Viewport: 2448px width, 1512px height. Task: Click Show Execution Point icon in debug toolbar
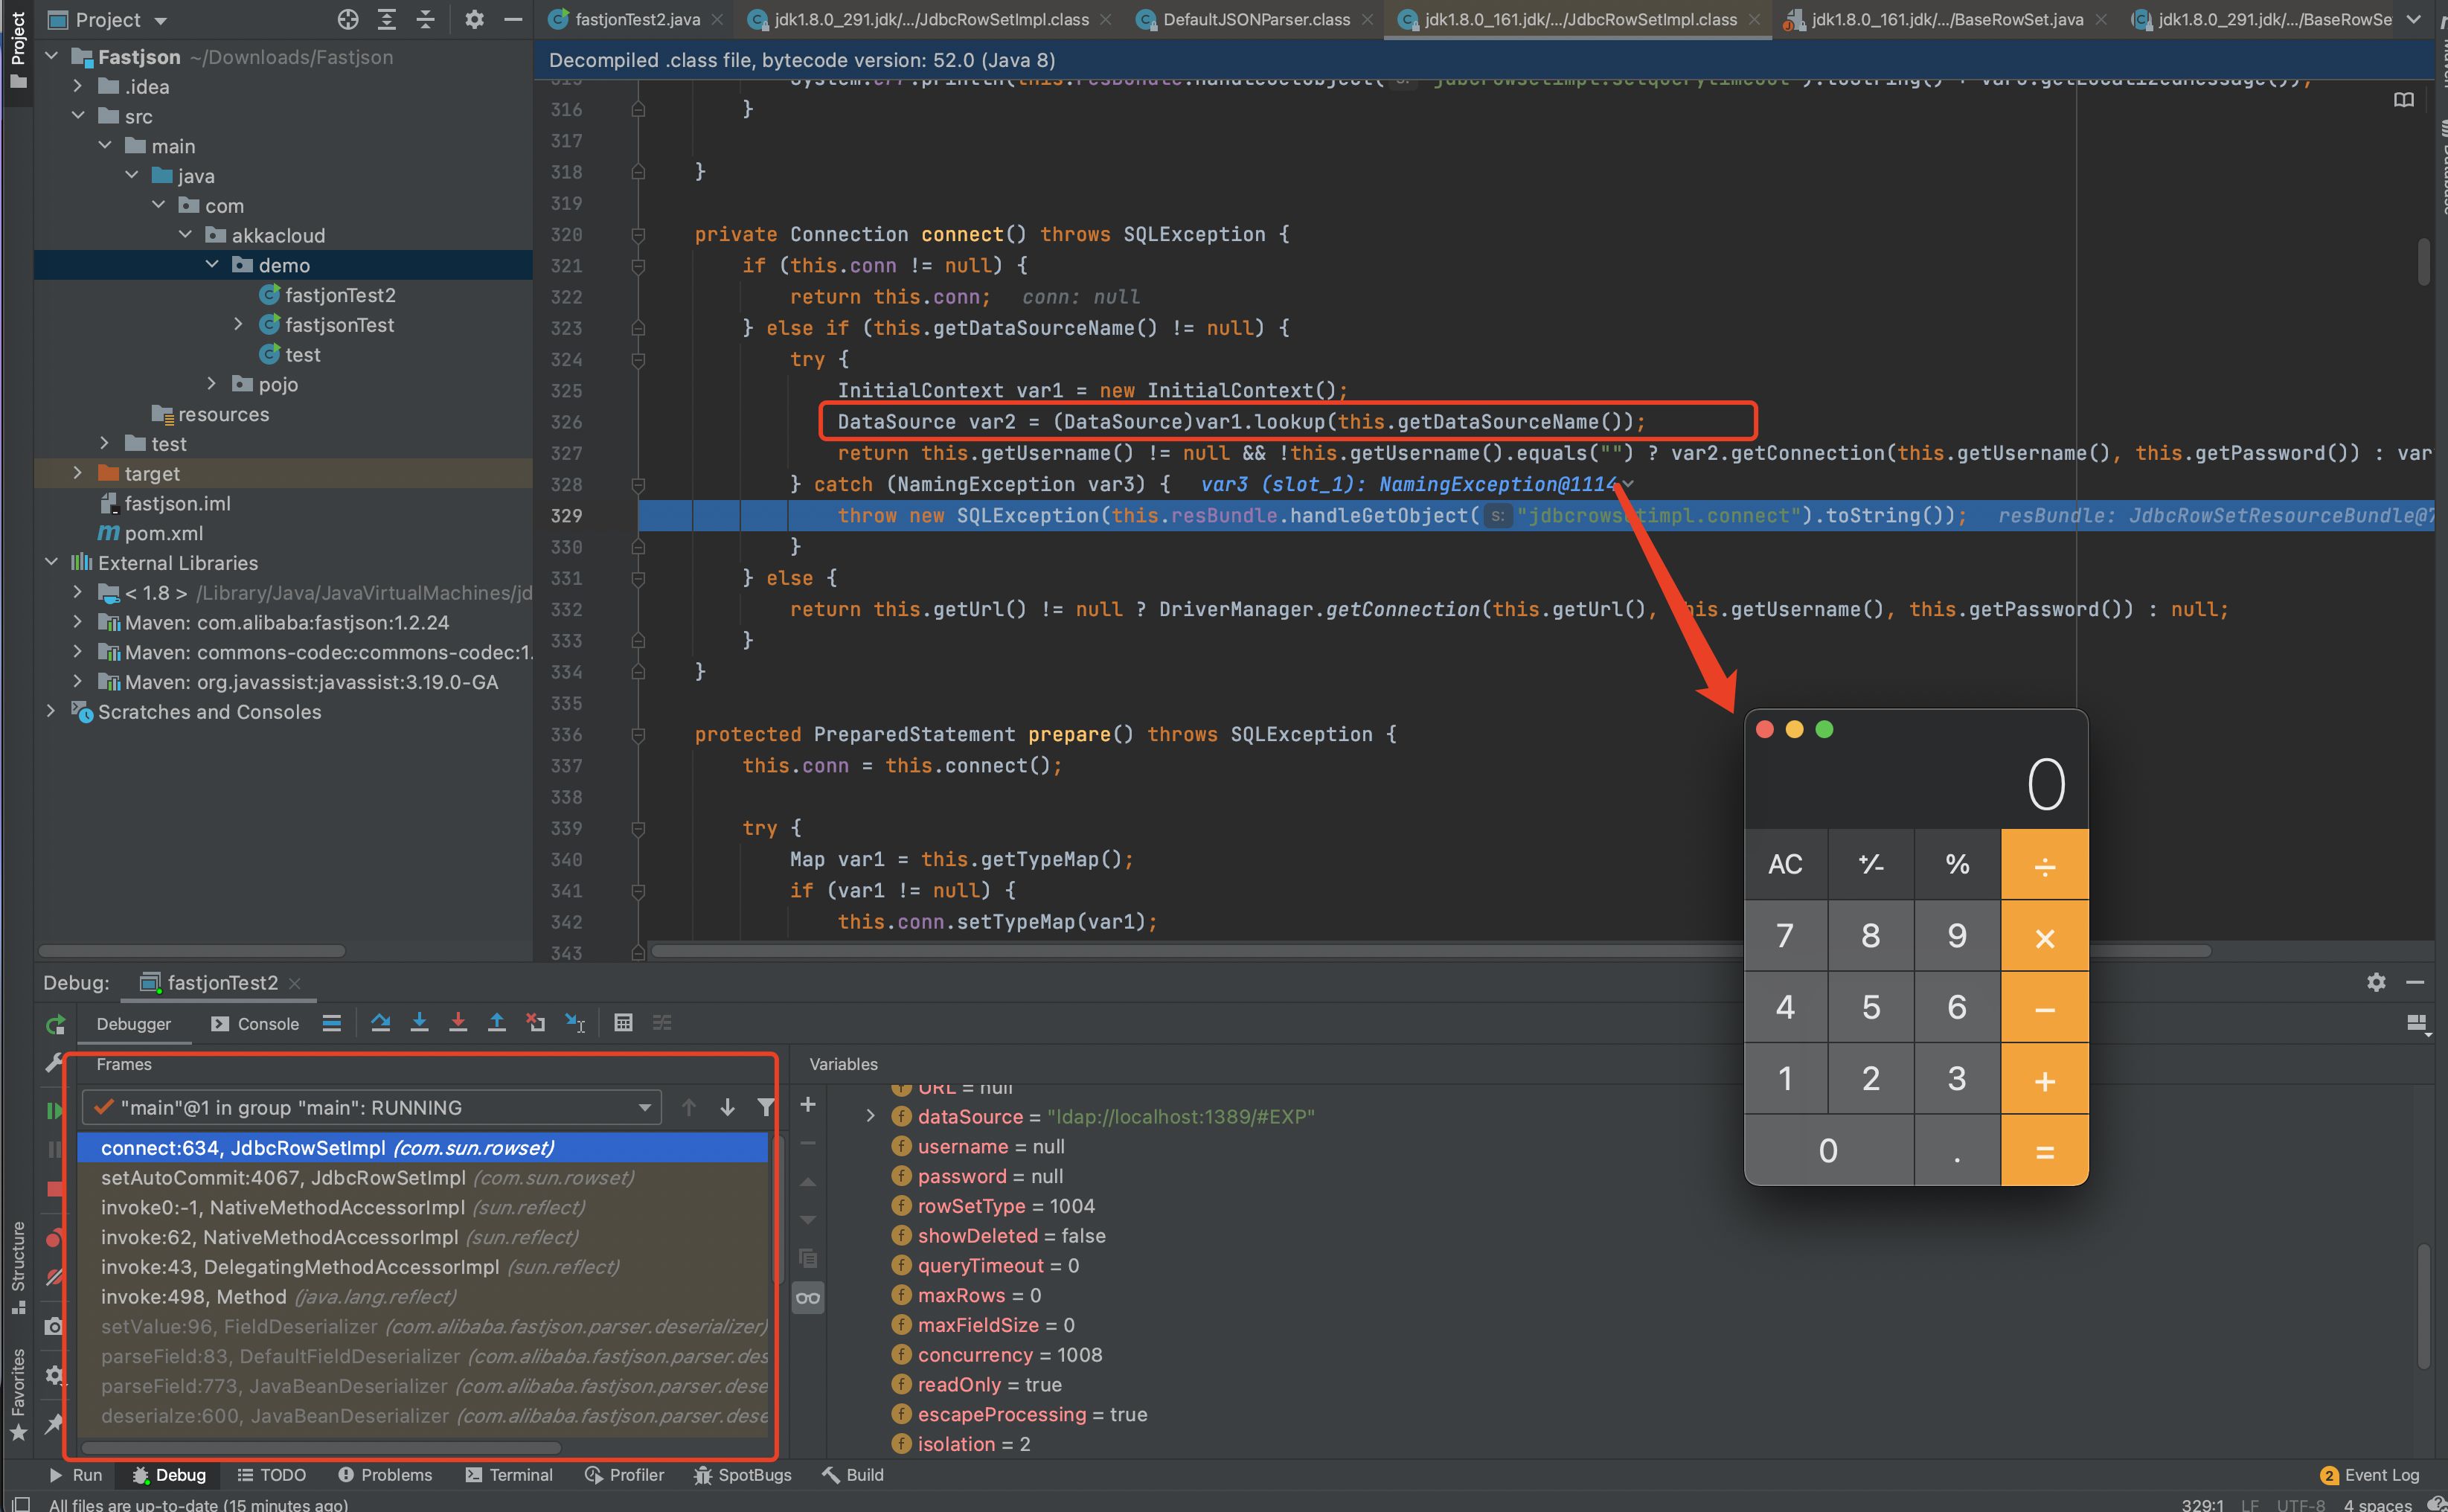(x=332, y=1022)
